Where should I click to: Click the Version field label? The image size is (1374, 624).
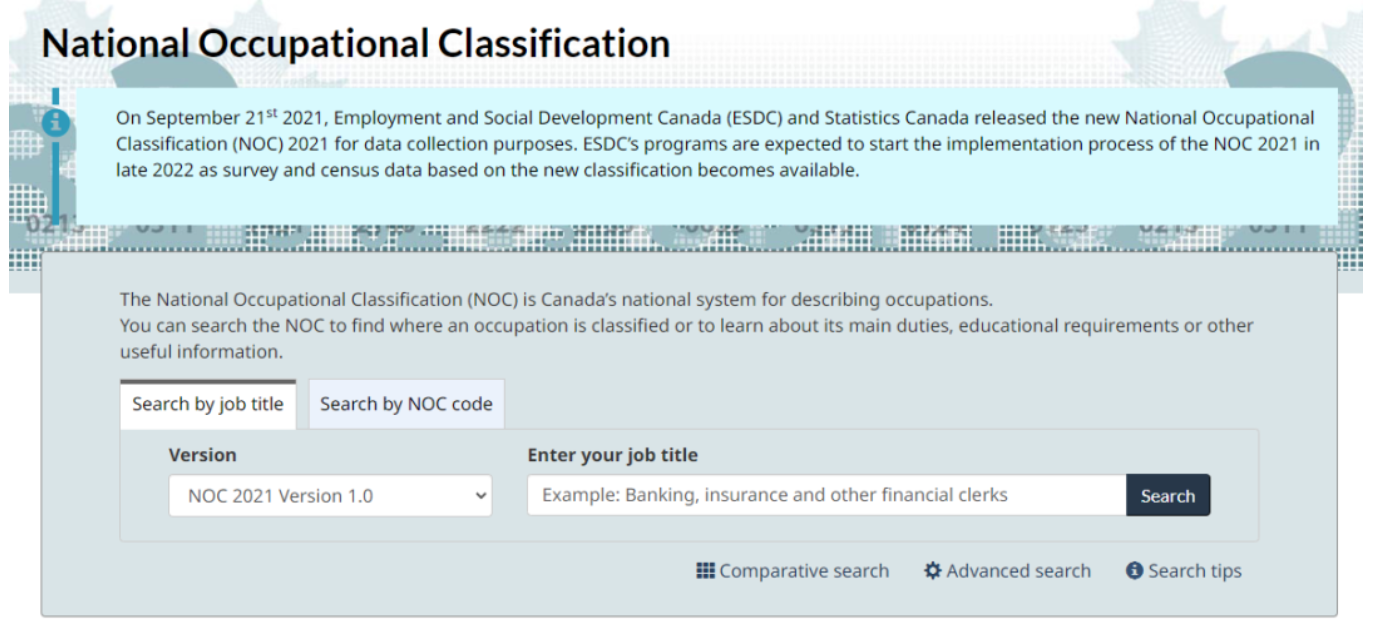202,455
